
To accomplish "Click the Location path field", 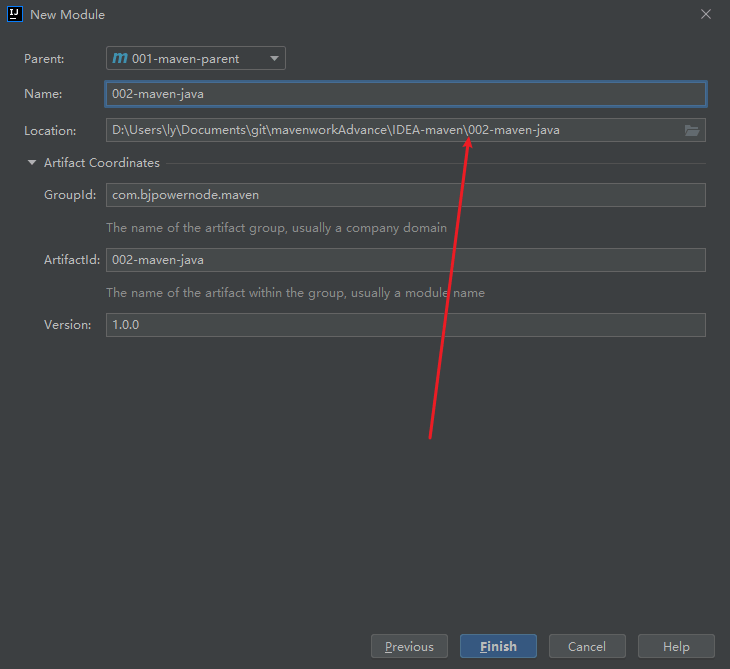I will click(x=406, y=130).
